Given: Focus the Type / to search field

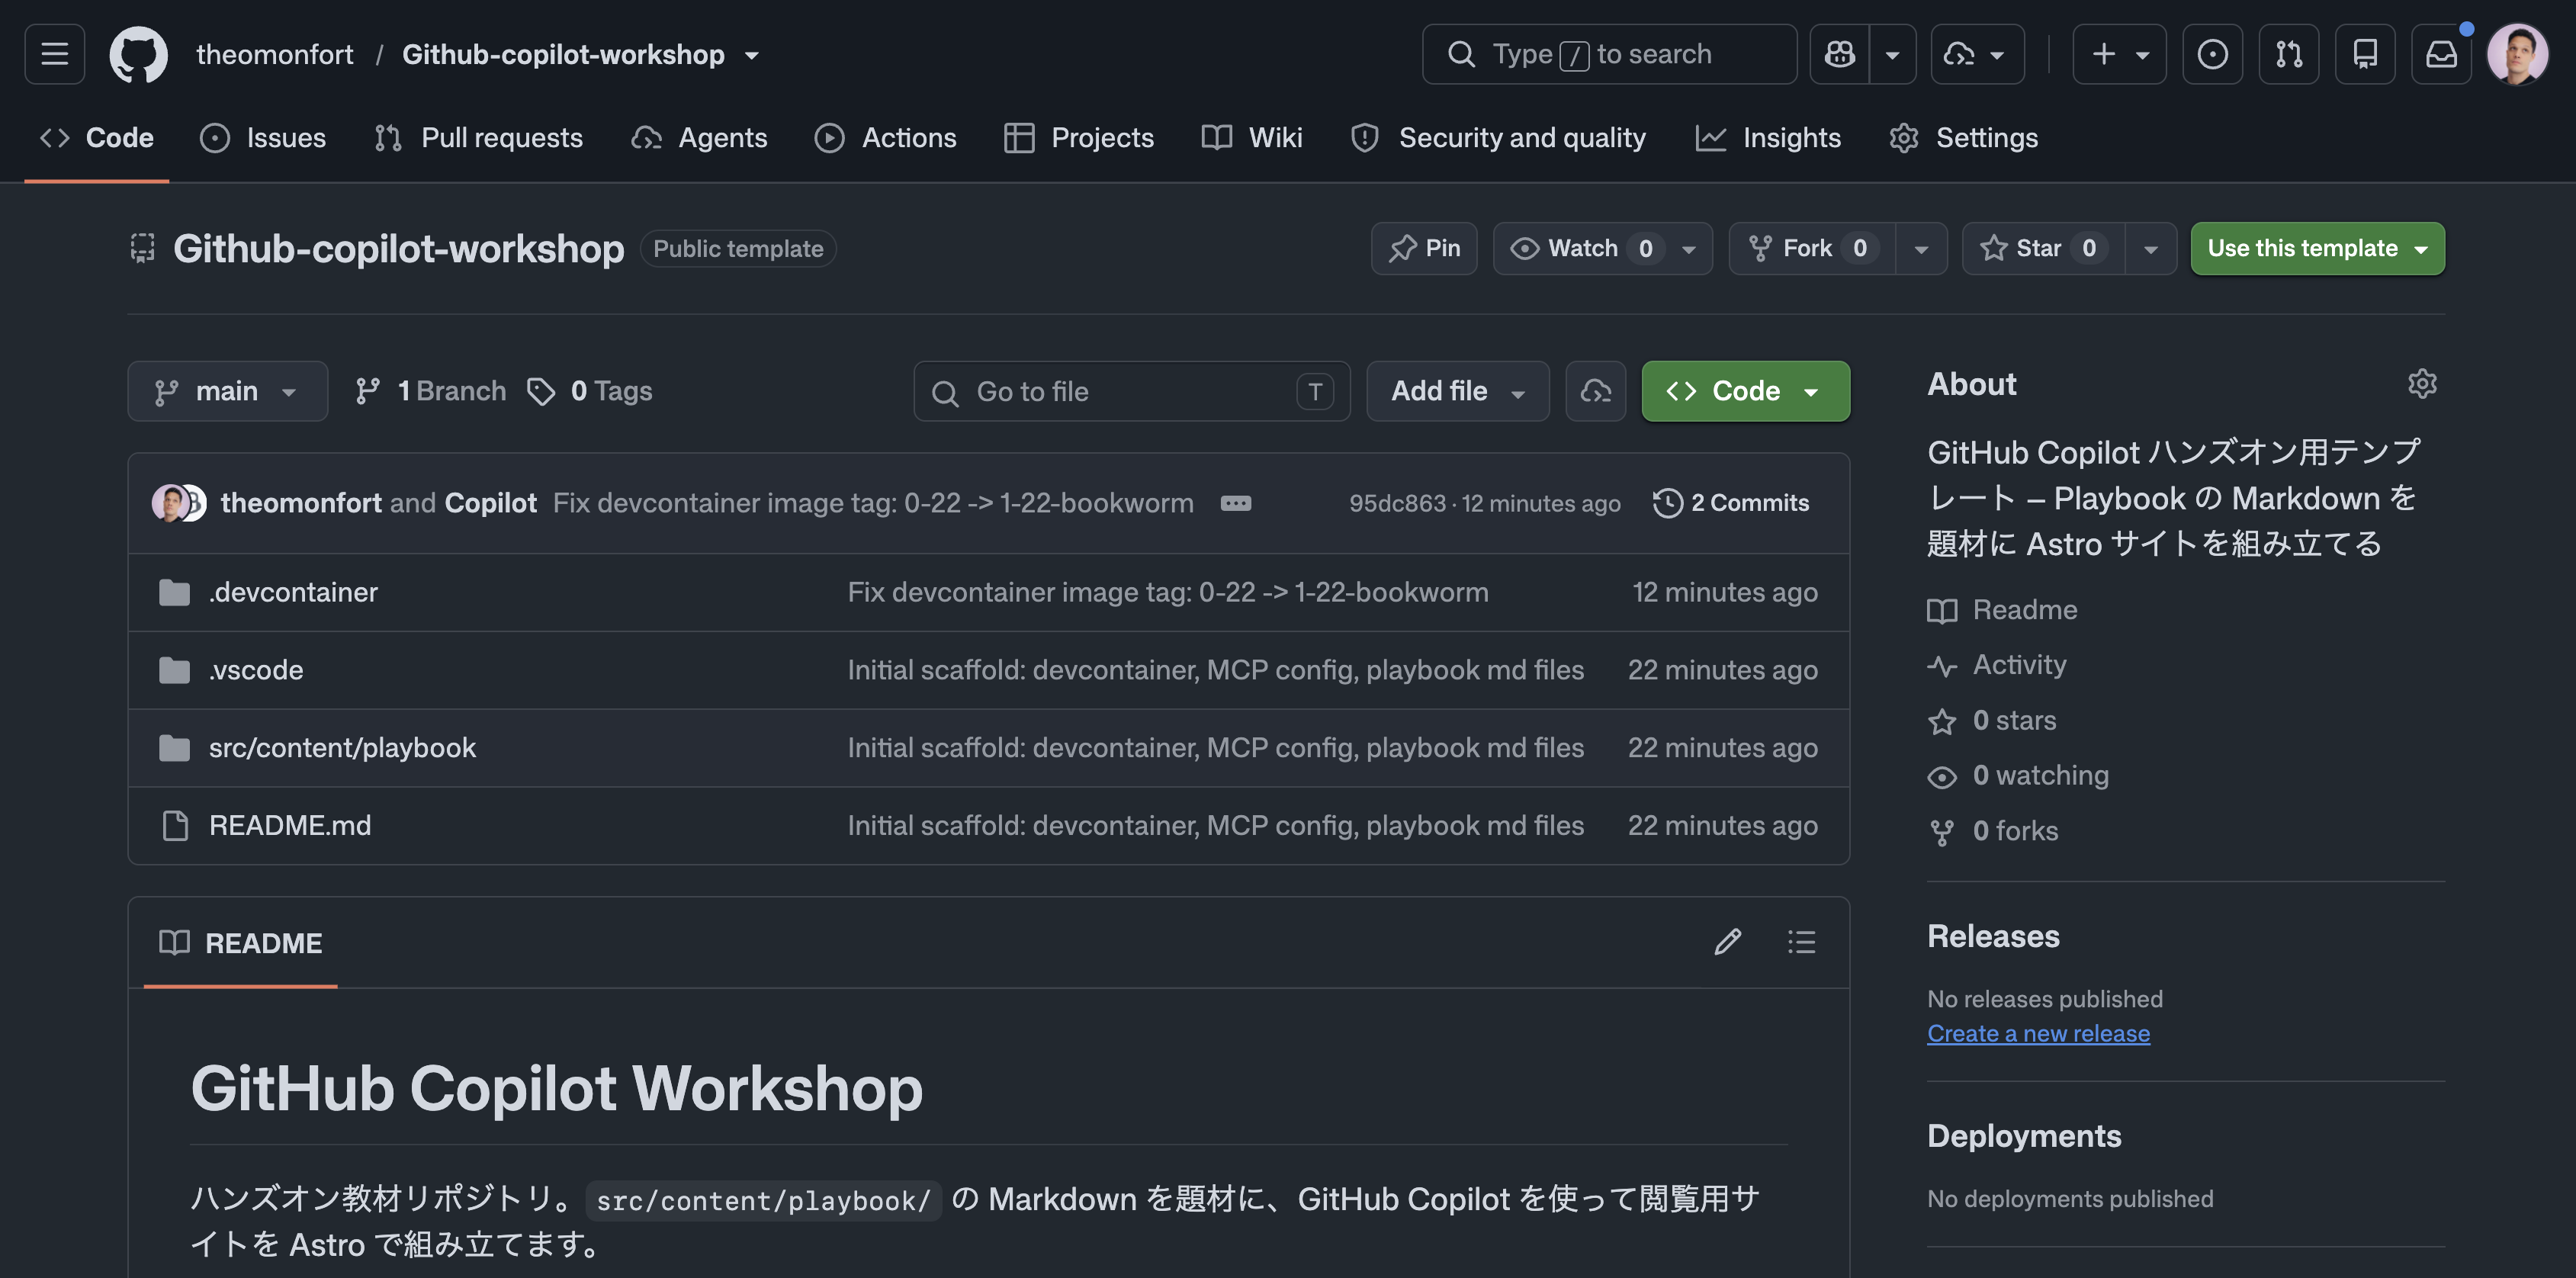Looking at the screenshot, I should point(1609,54).
